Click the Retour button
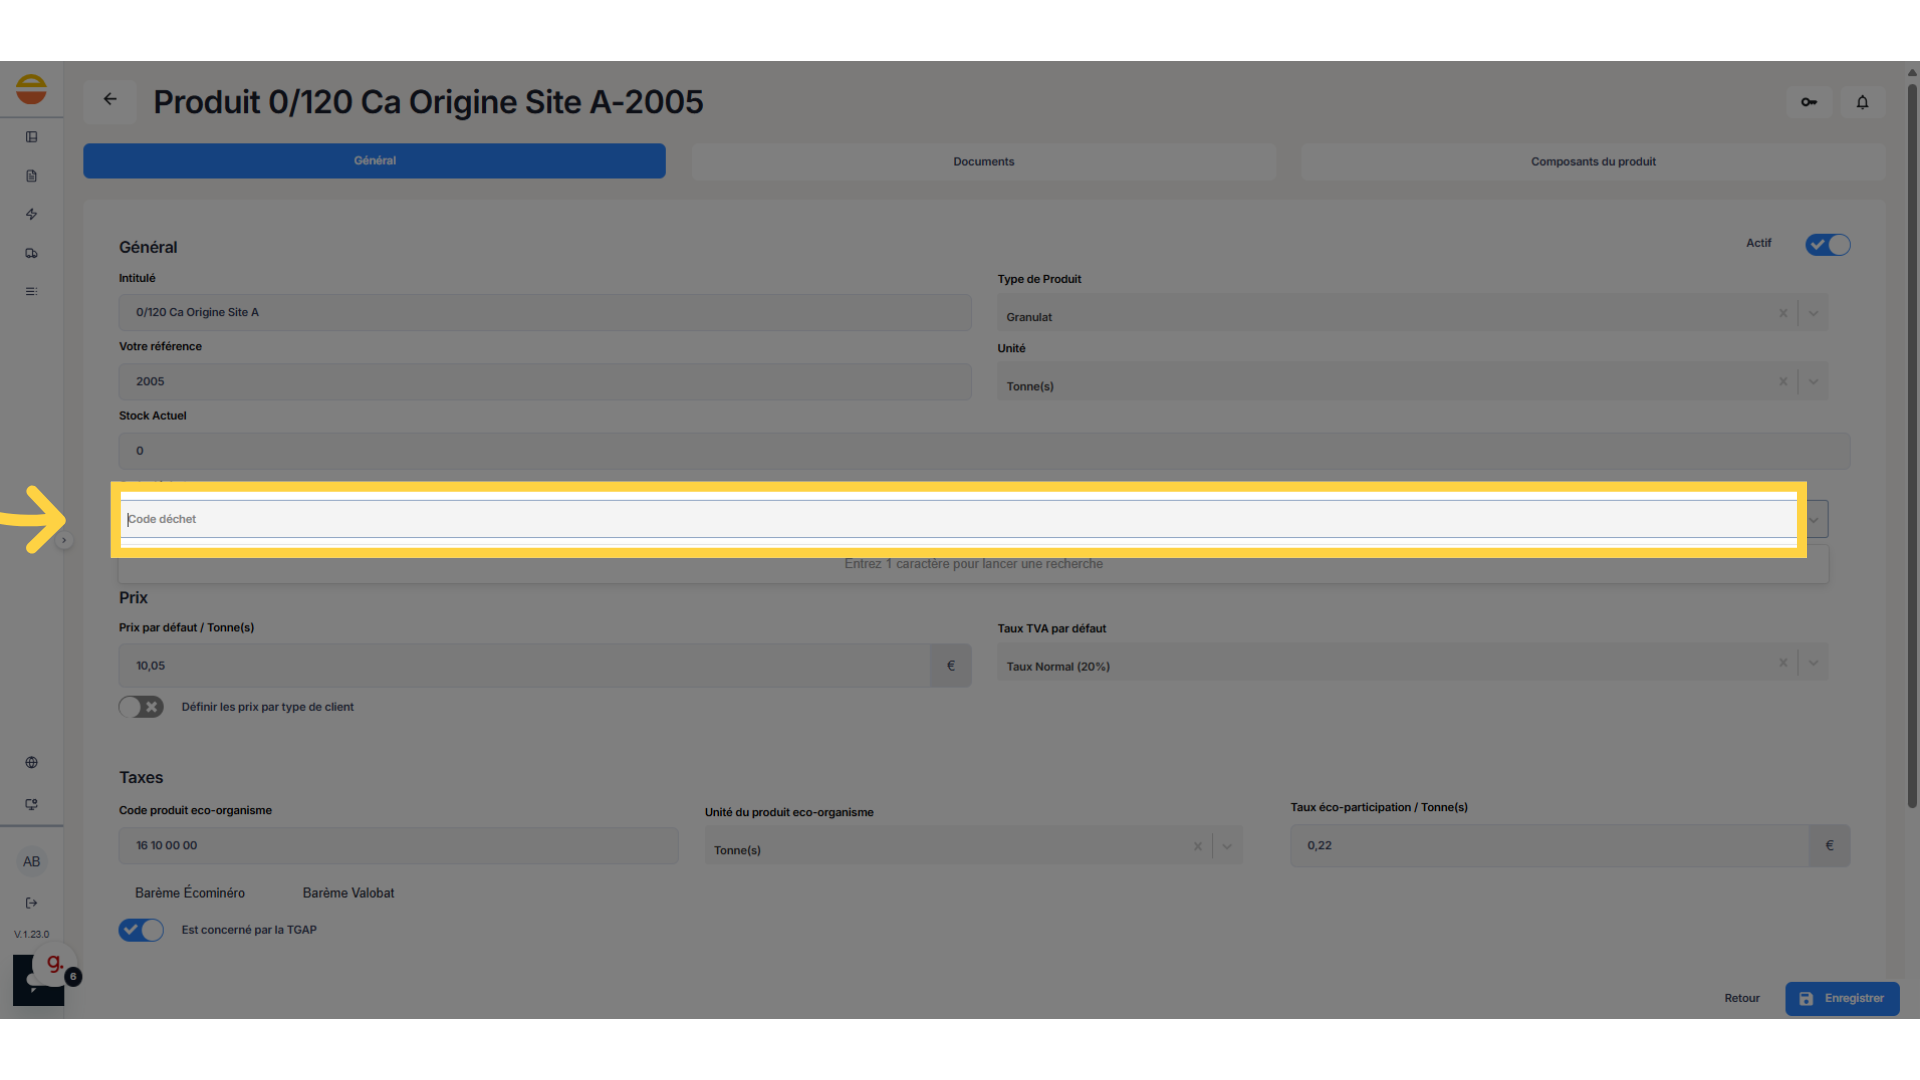Screen dimensions: 1920x1080 [x=1741, y=999]
